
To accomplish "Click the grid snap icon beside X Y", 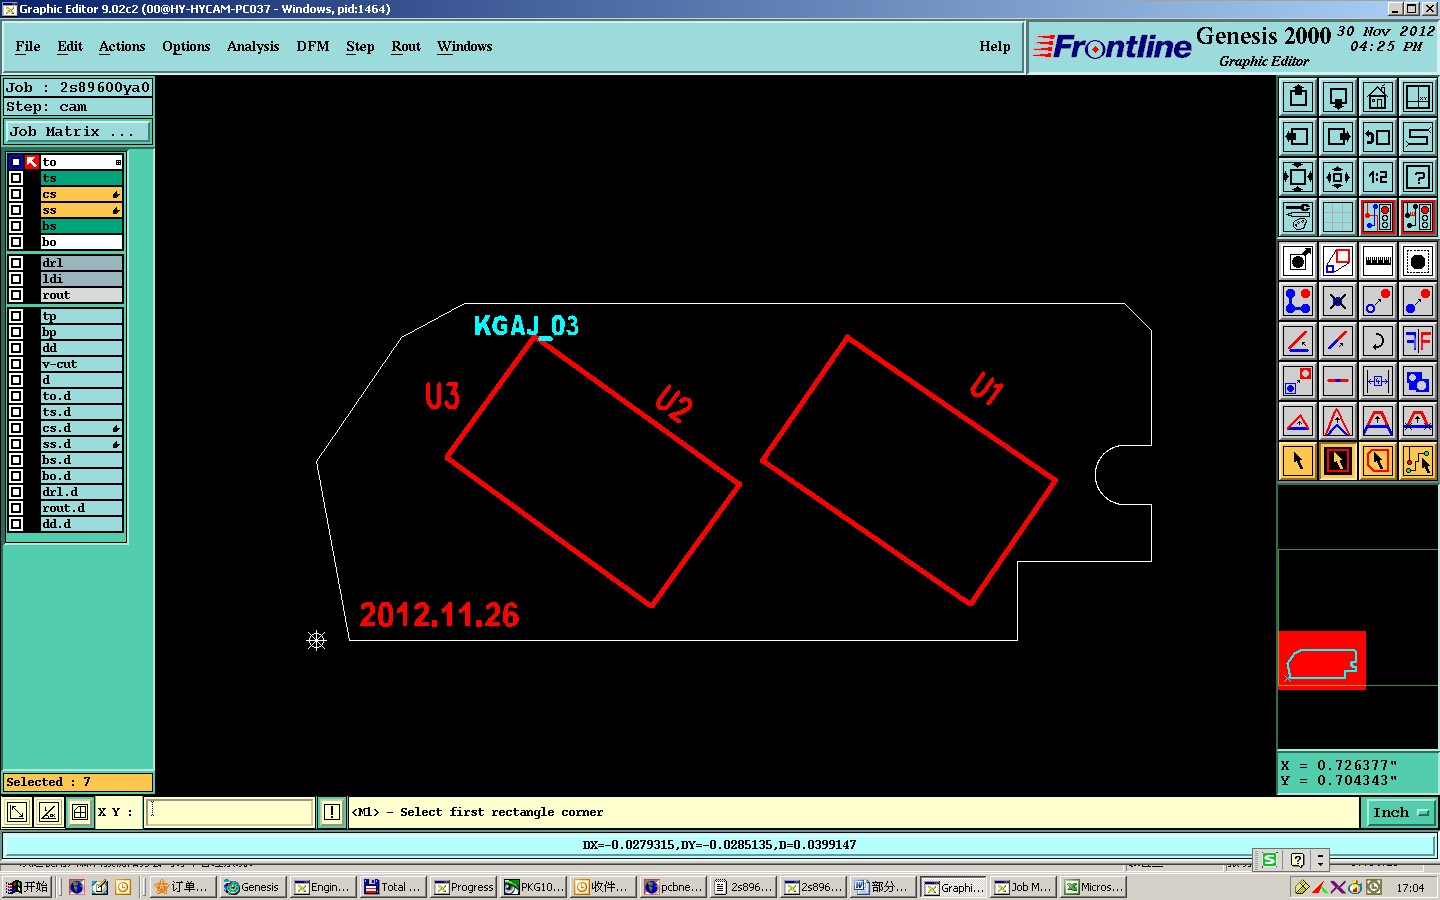I will coord(80,812).
